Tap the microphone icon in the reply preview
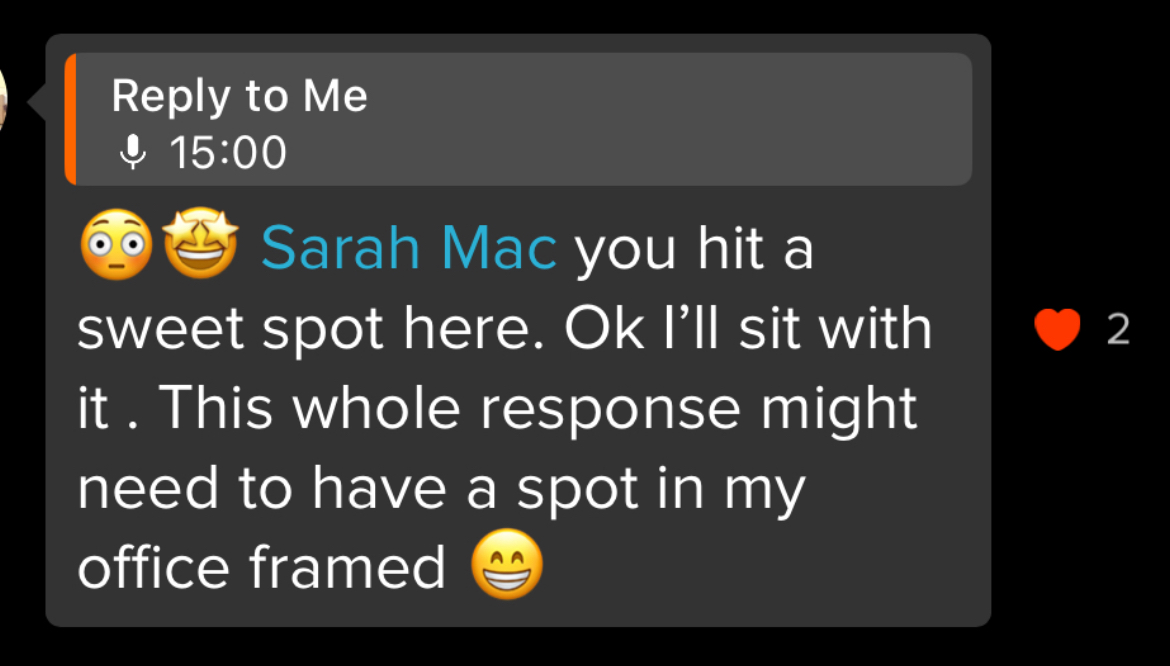The width and height of the screenshot is (1170, 666). pos(130,153)
